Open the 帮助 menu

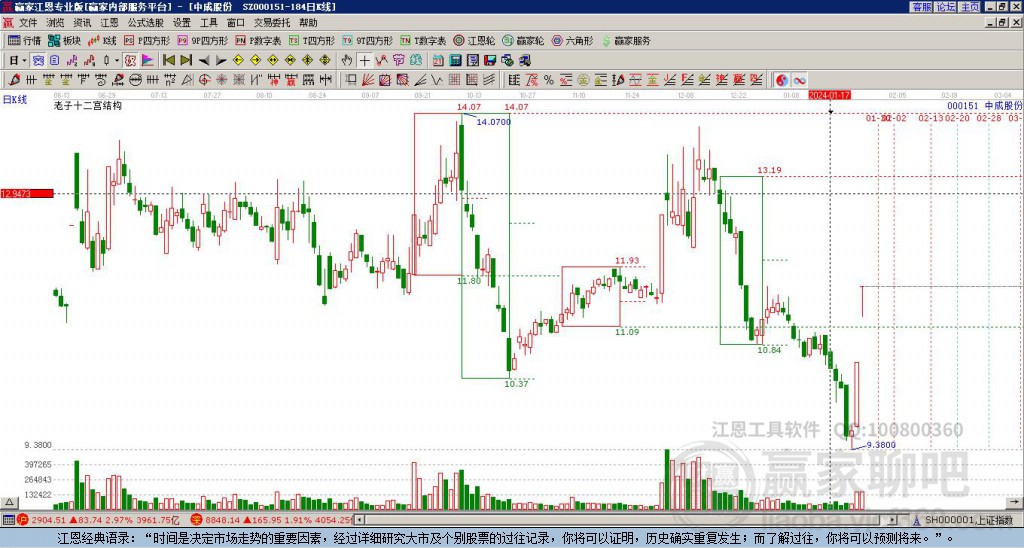[x=308, y=23]
